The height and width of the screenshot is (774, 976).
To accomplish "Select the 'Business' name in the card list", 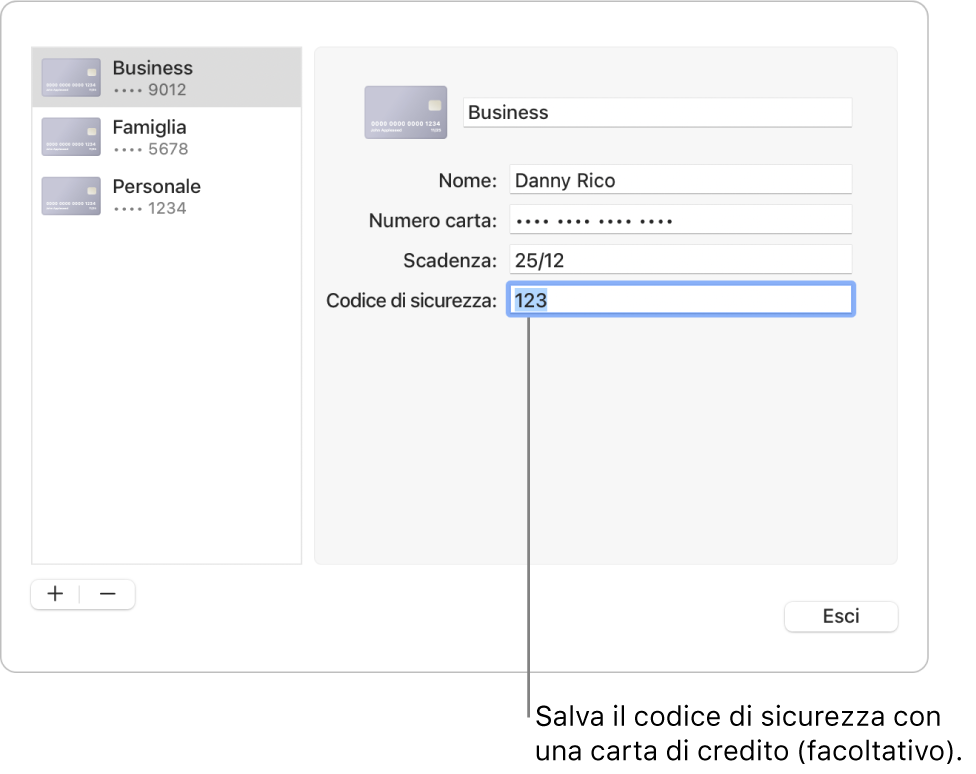I will 152,68.
